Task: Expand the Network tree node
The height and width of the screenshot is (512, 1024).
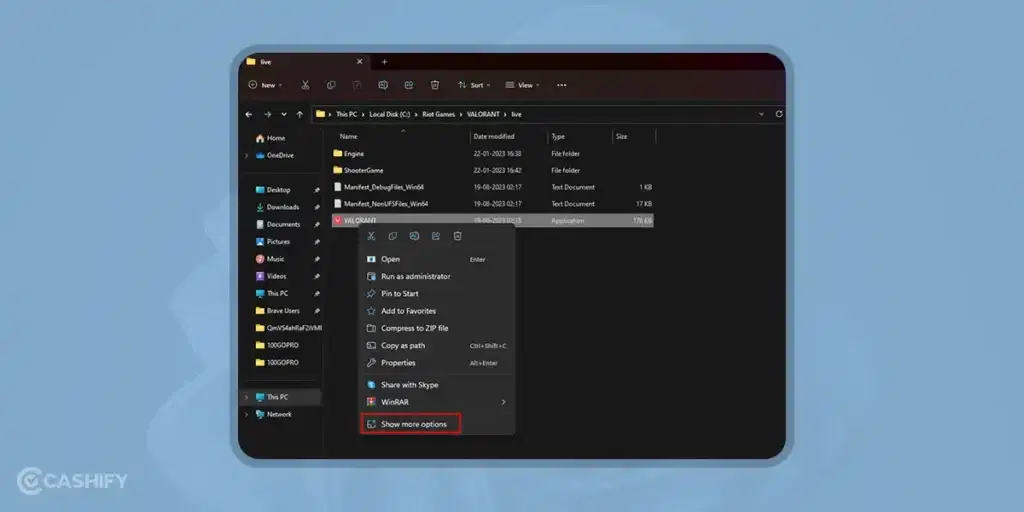Action: tap(246, 415)
